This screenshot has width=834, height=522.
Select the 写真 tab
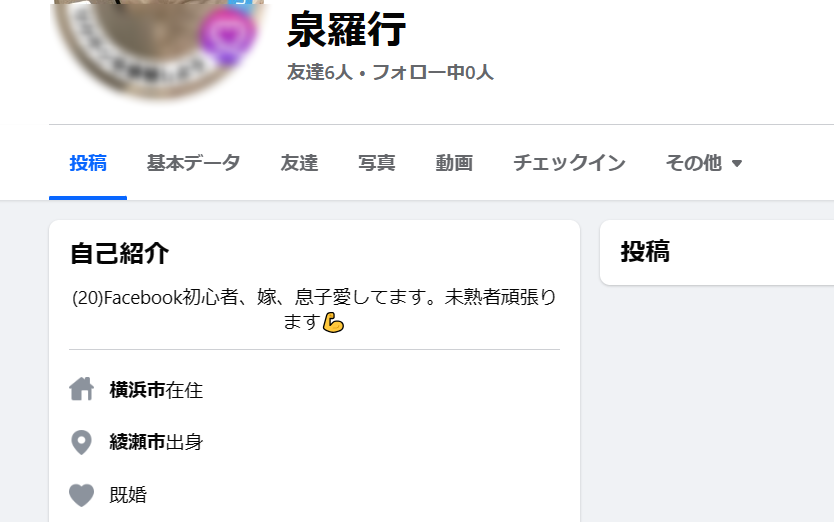377,163
